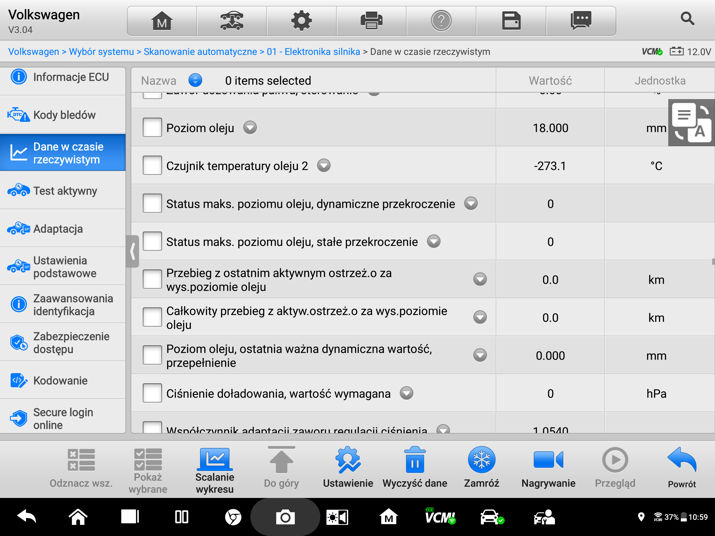The image size is (715, 536).
Task: Expand ostatnia ważna dynamiczna wartość dropdown
Action: click(x=480, y=355)
